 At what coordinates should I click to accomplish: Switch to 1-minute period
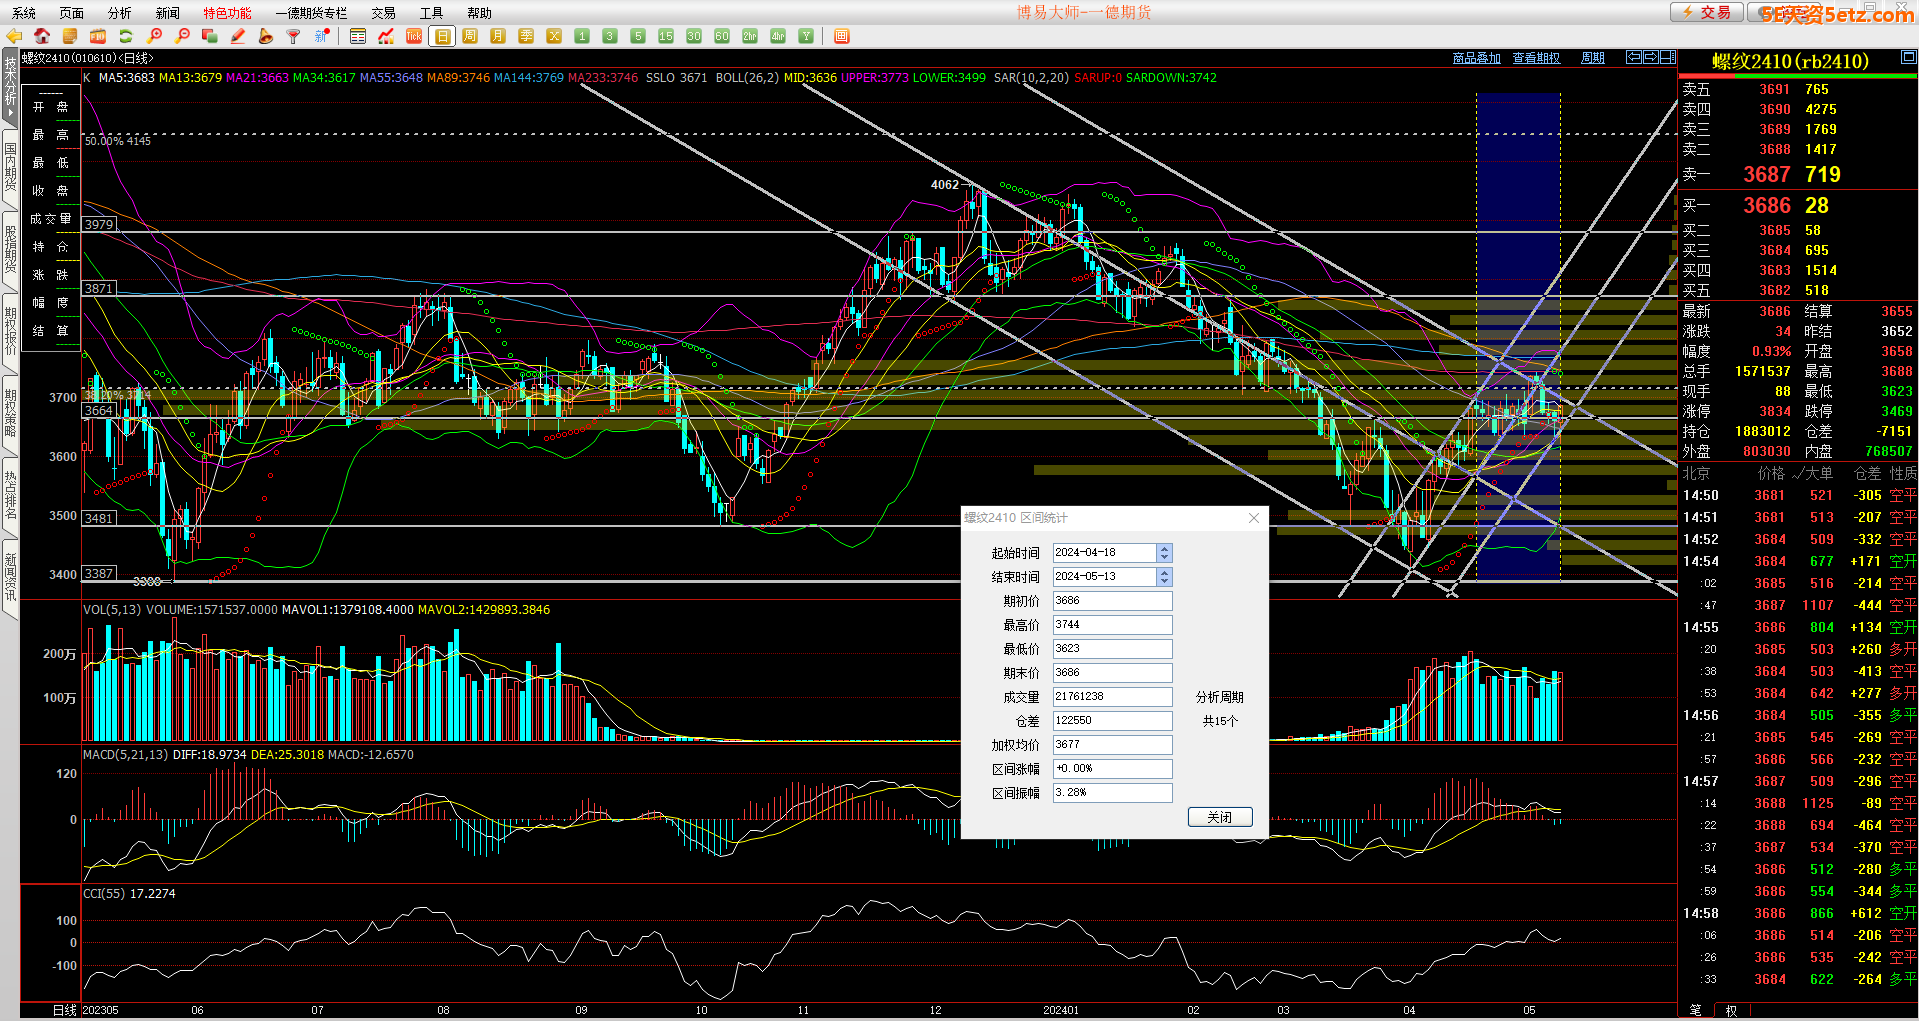(x=582, y=36)
